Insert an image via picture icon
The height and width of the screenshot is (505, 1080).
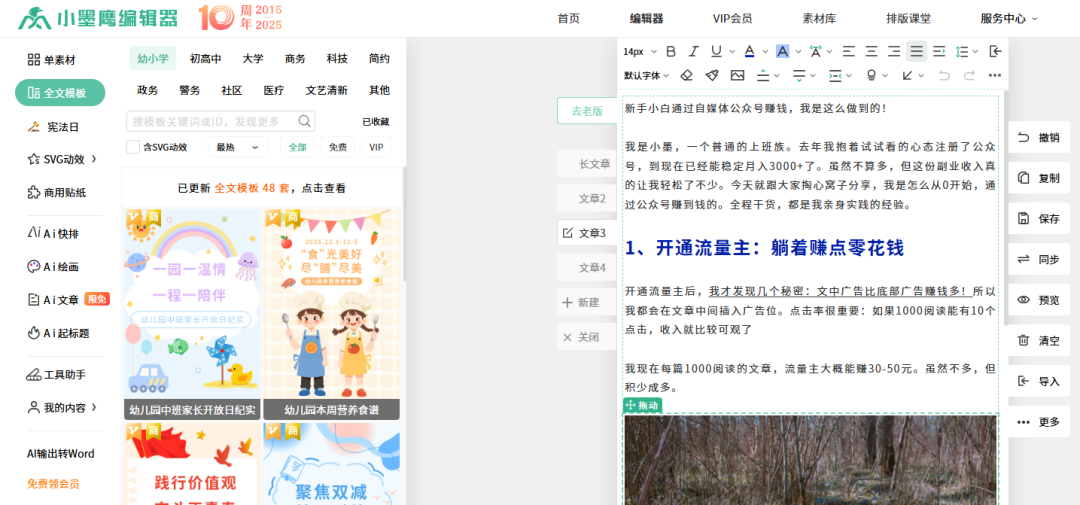[x=738, y=75]
